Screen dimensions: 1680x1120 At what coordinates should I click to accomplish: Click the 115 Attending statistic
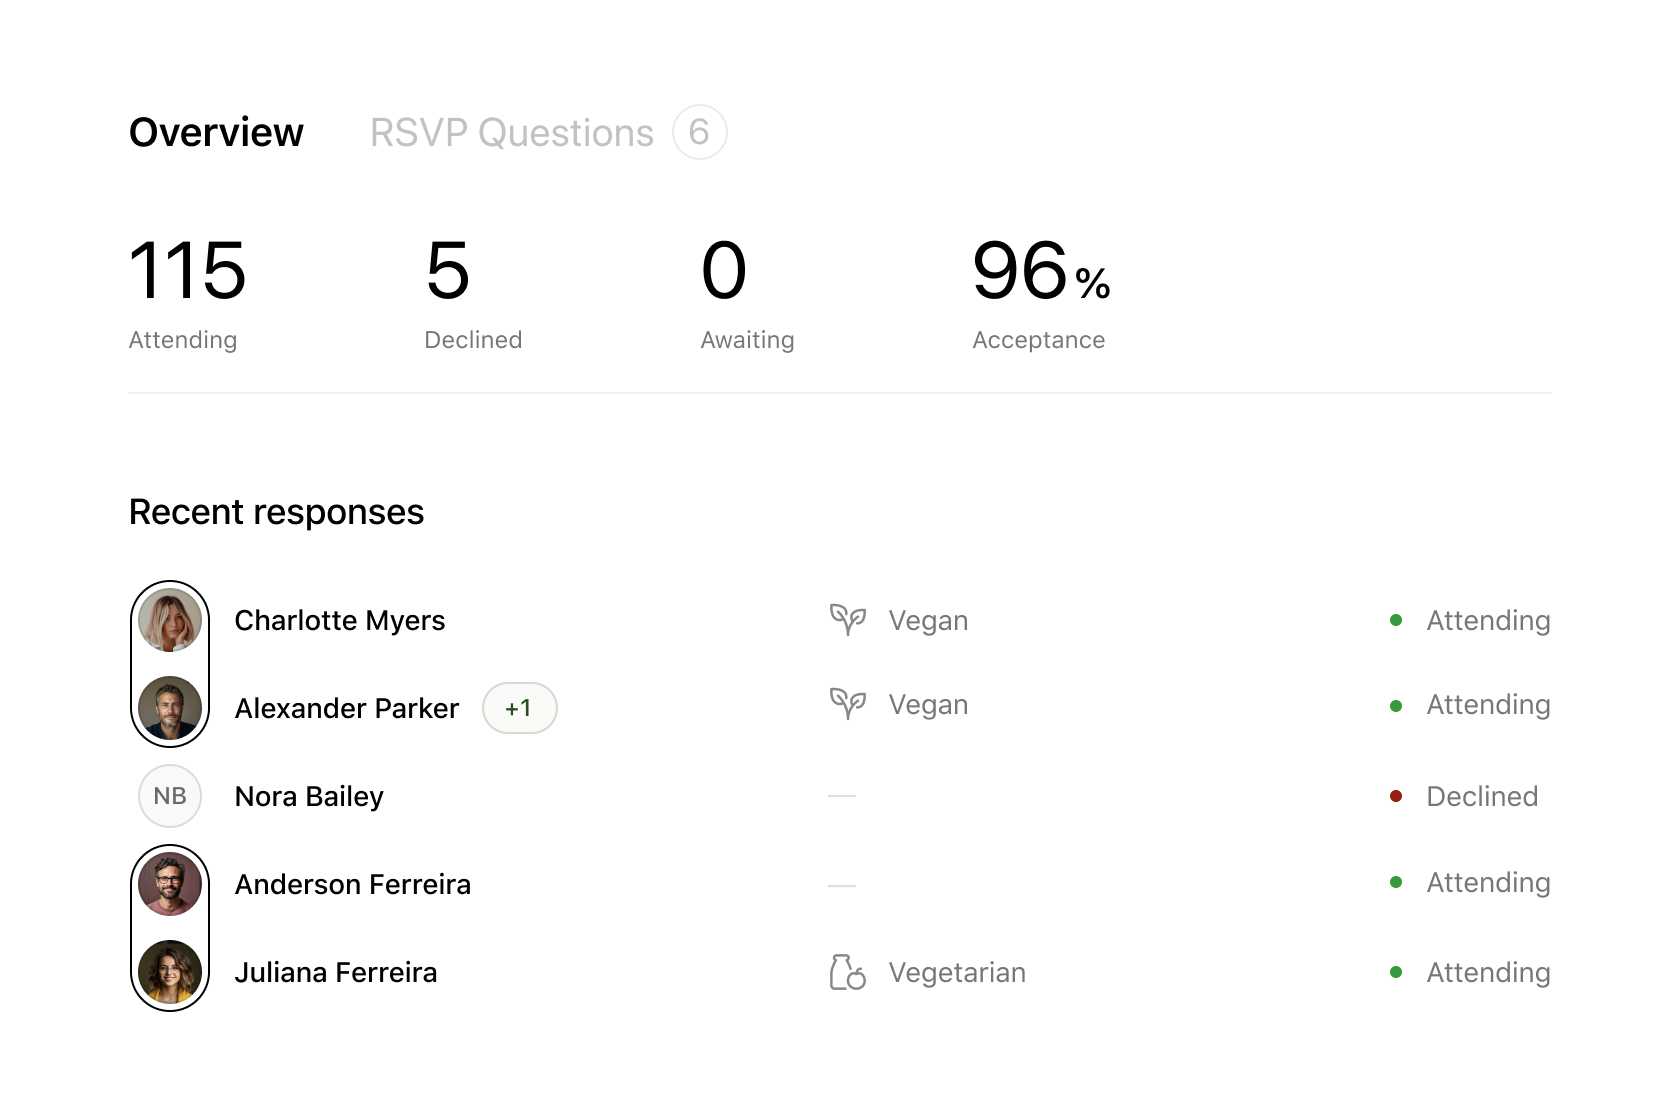(187, 292)
